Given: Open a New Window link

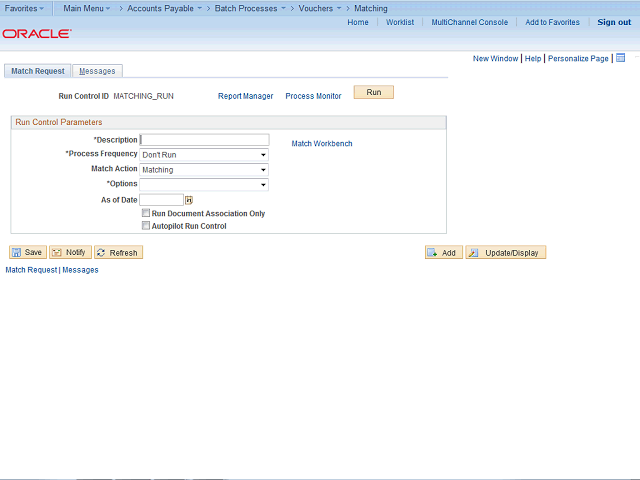Looking at the screenshot, I should pyautogui.click(x=495, y=58).
